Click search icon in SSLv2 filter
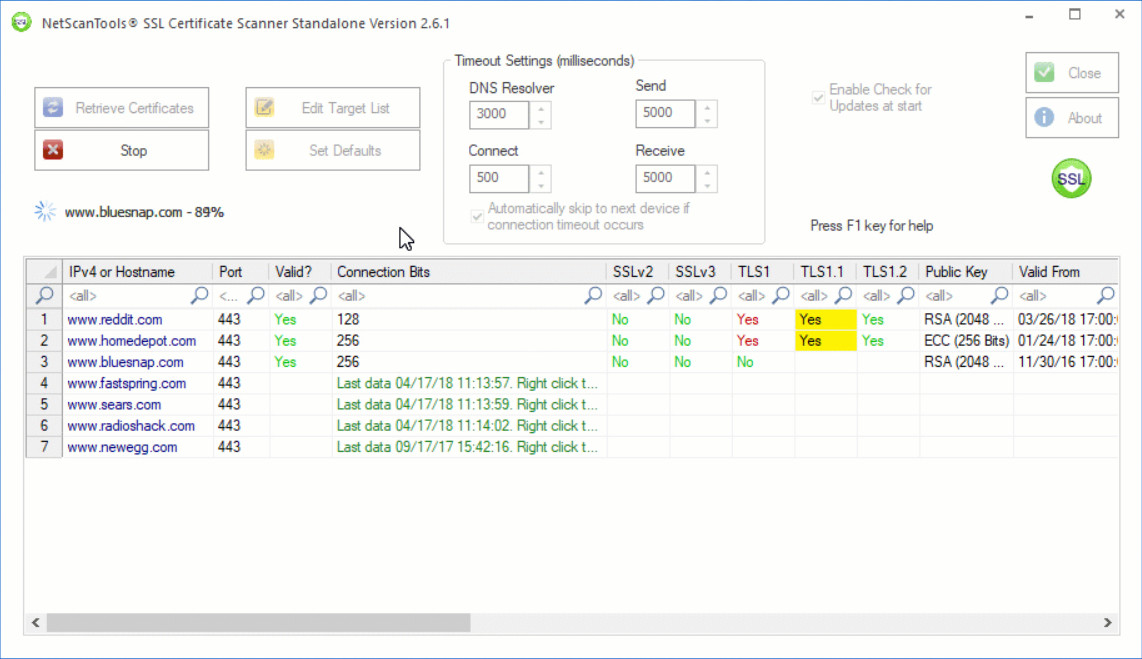Image resolution: width=1142 pixels, height=659 pixels. pyautogui.click(x=656, y=296)
